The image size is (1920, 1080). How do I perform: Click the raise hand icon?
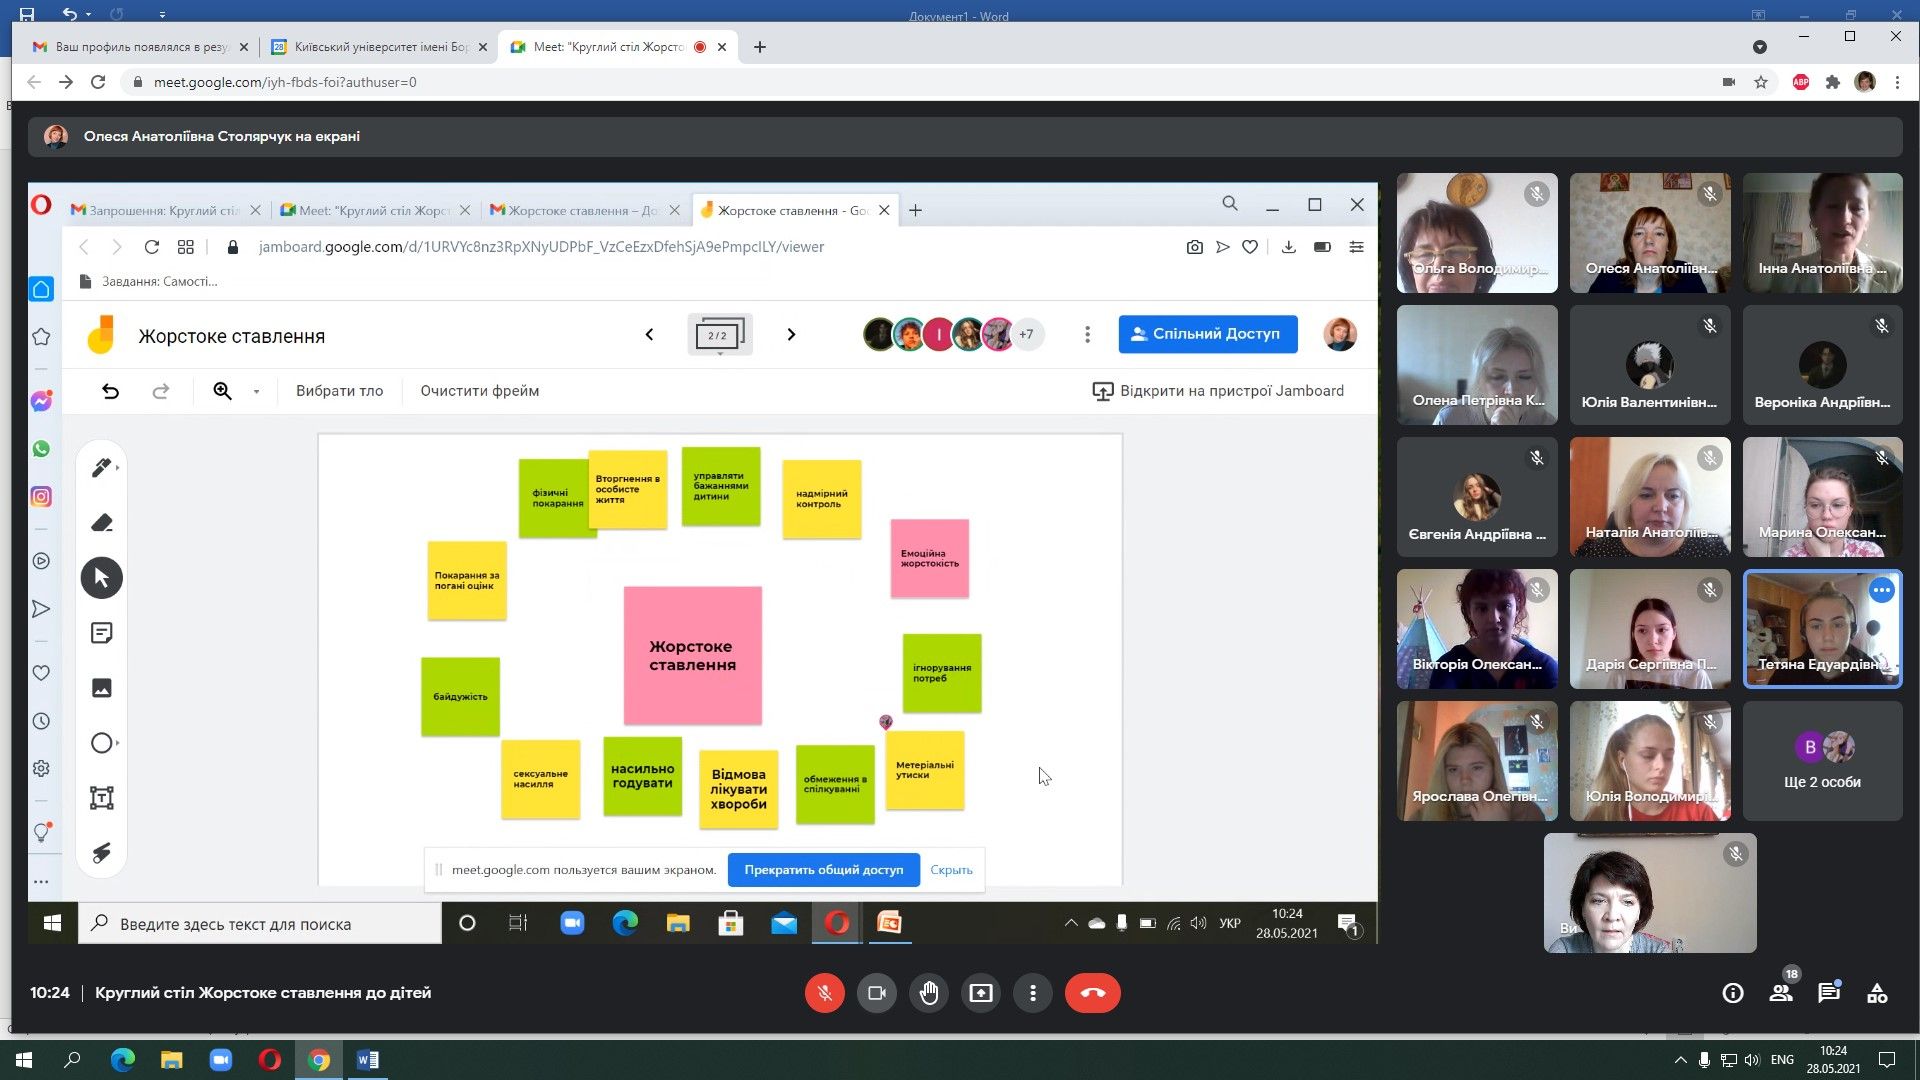(929, 993)
